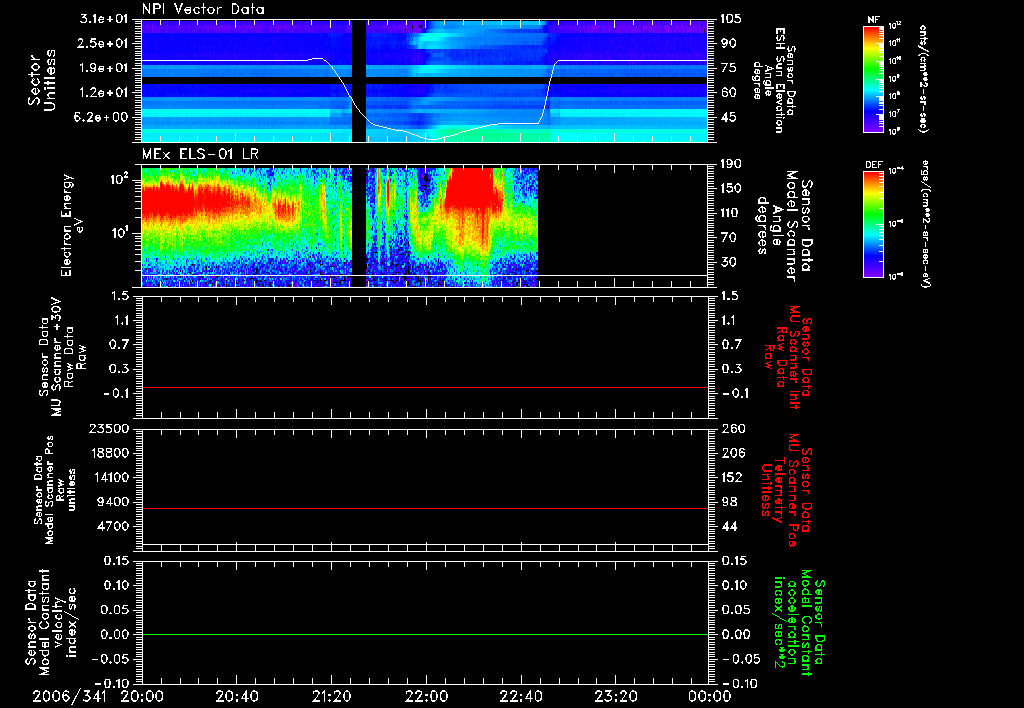
Task: Click the red 'MU Scanner Pos Telemetry' label
Action: [x=787, y=490]
